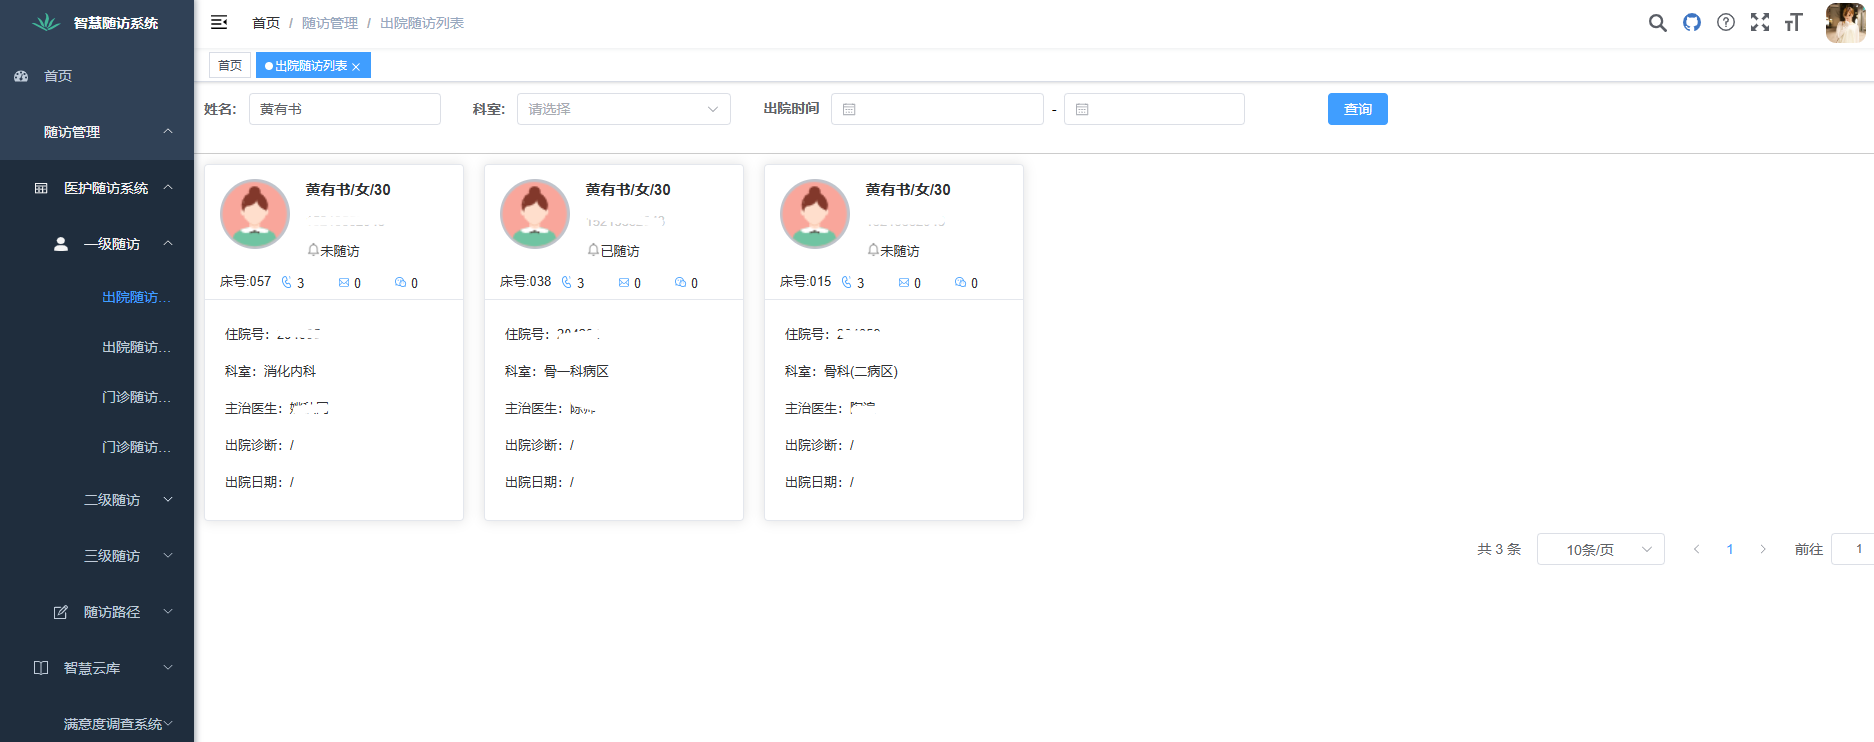The height and width of the screenshot is (742, 1874).
Task: Click phone icon on bed 038 card
Action: click(567, 282)
